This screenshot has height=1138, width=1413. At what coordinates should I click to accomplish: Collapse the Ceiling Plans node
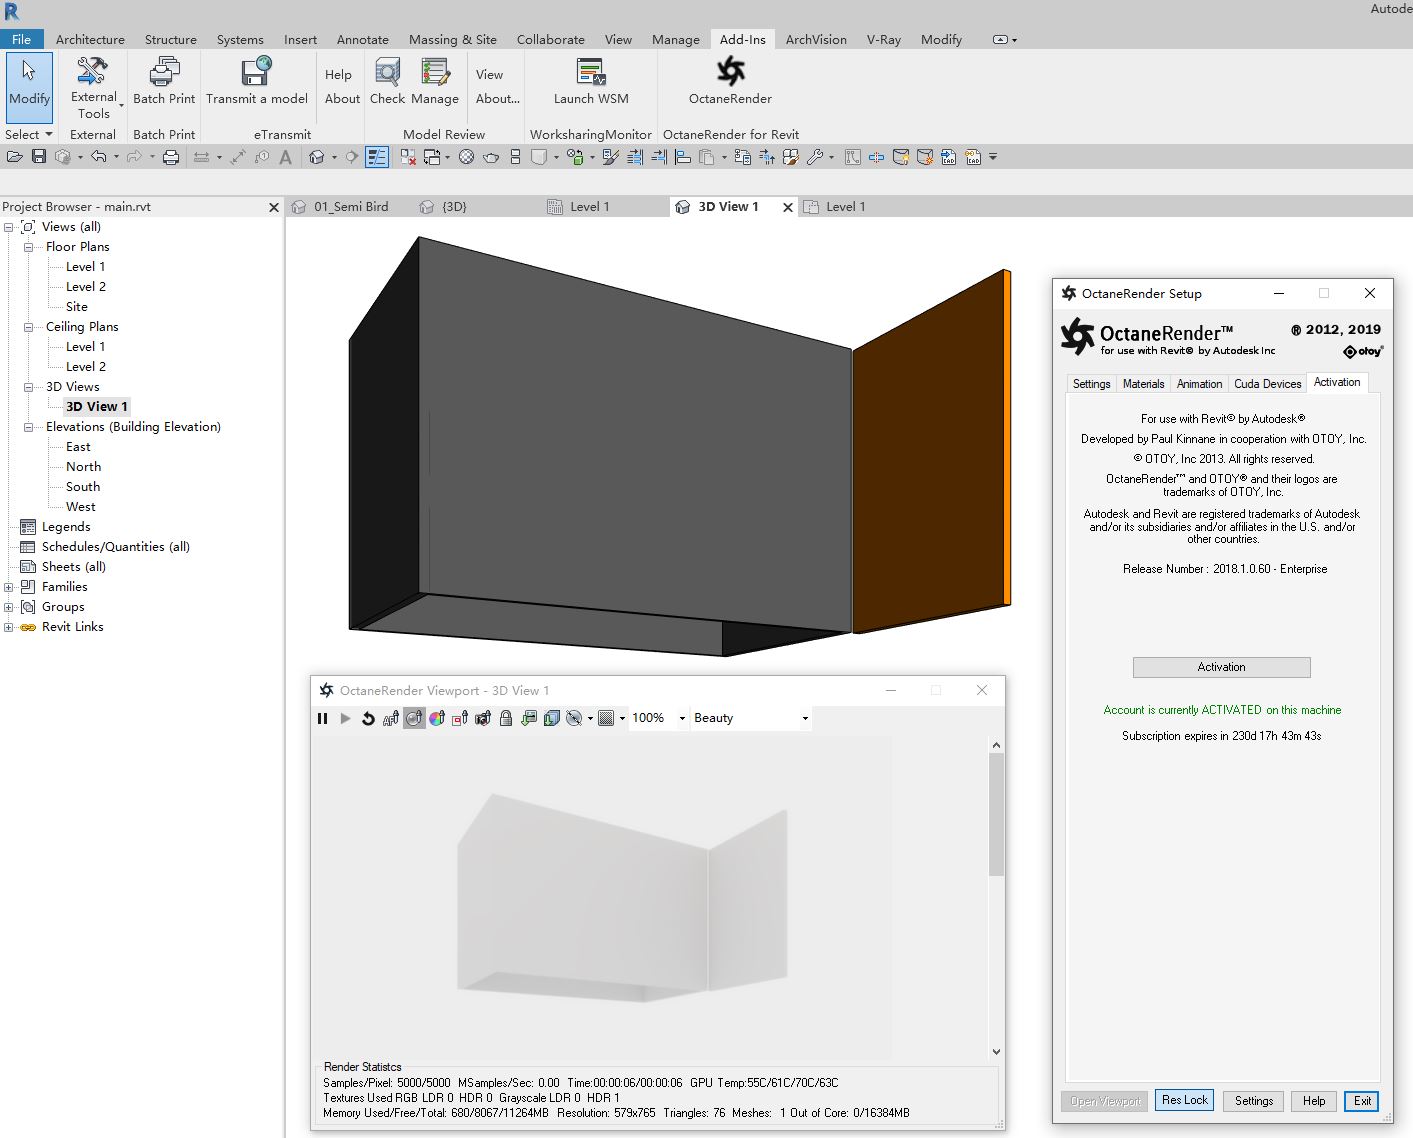pos(29,327)
